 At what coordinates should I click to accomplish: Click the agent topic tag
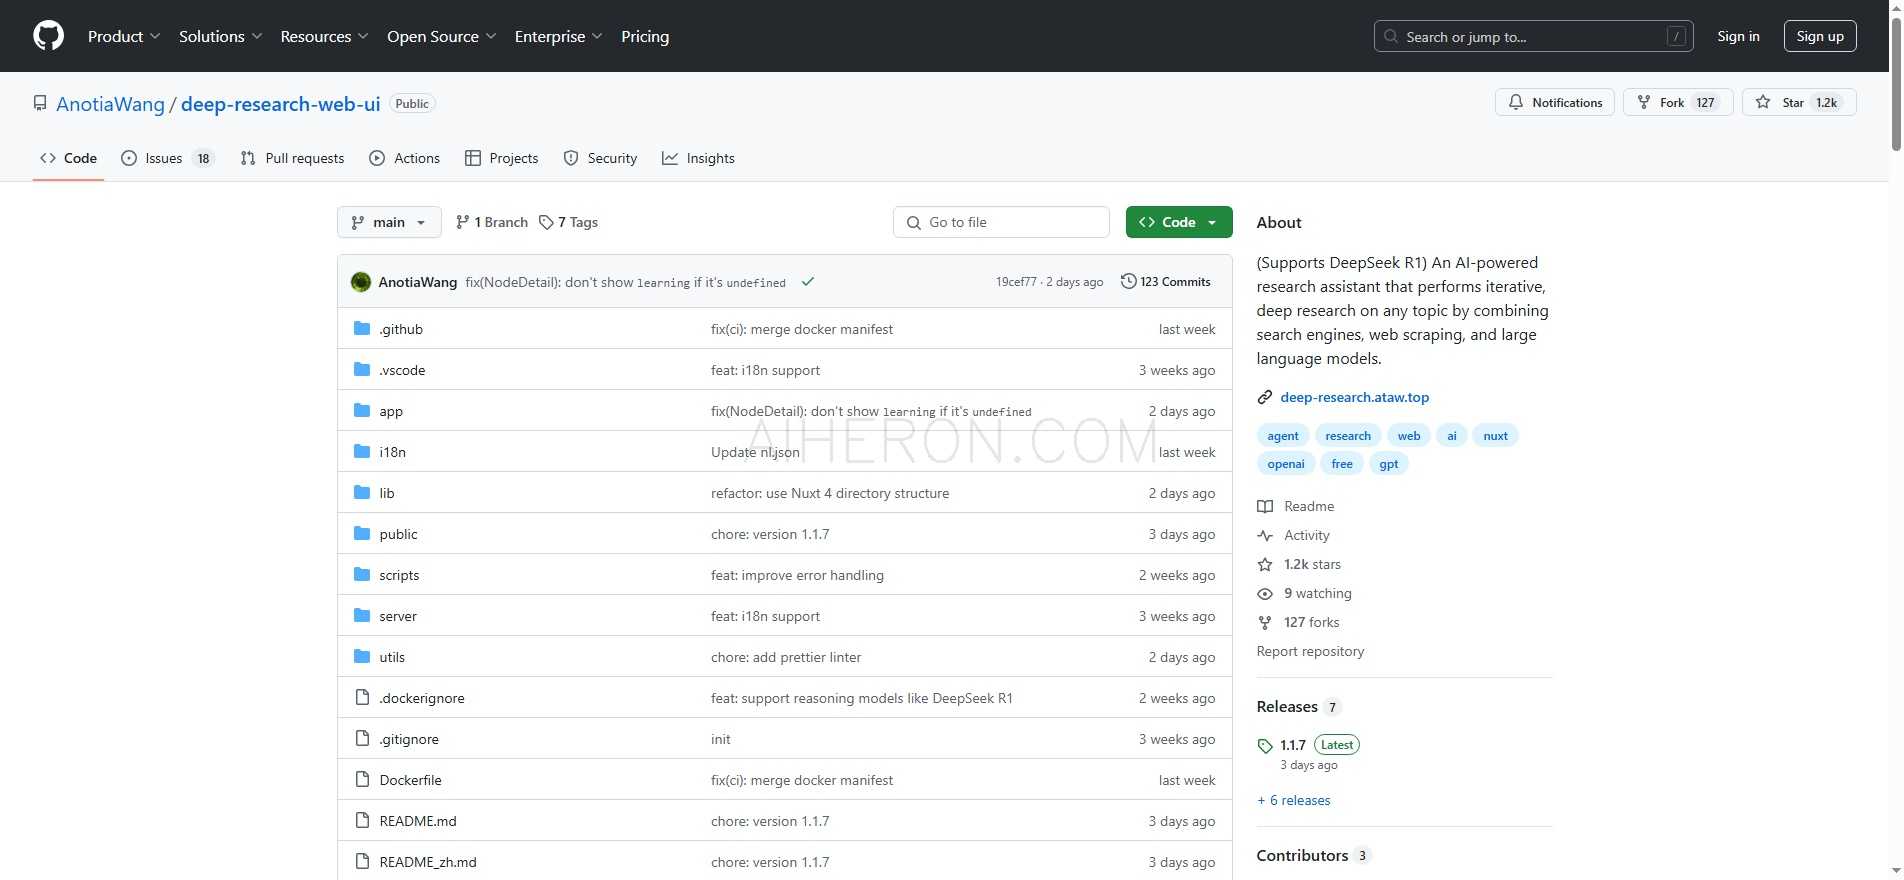1282,436
